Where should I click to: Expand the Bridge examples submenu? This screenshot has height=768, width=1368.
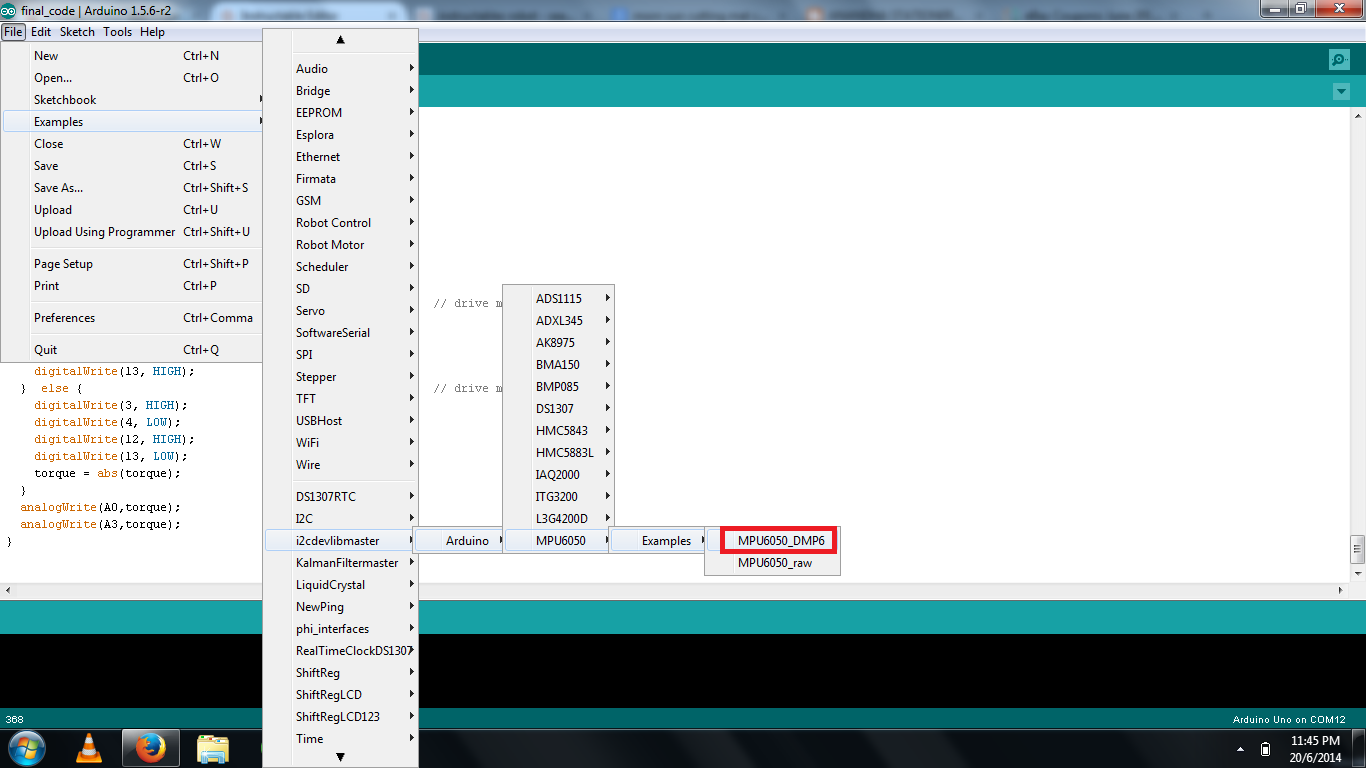coord(341,91)
